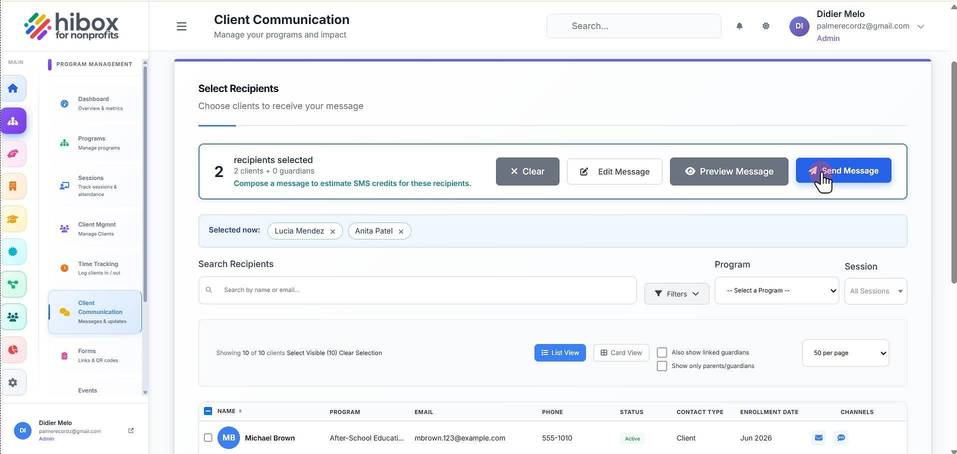Click the Dashboard globe icon in sidebar
Screen dimensions: 957x454
65,104
